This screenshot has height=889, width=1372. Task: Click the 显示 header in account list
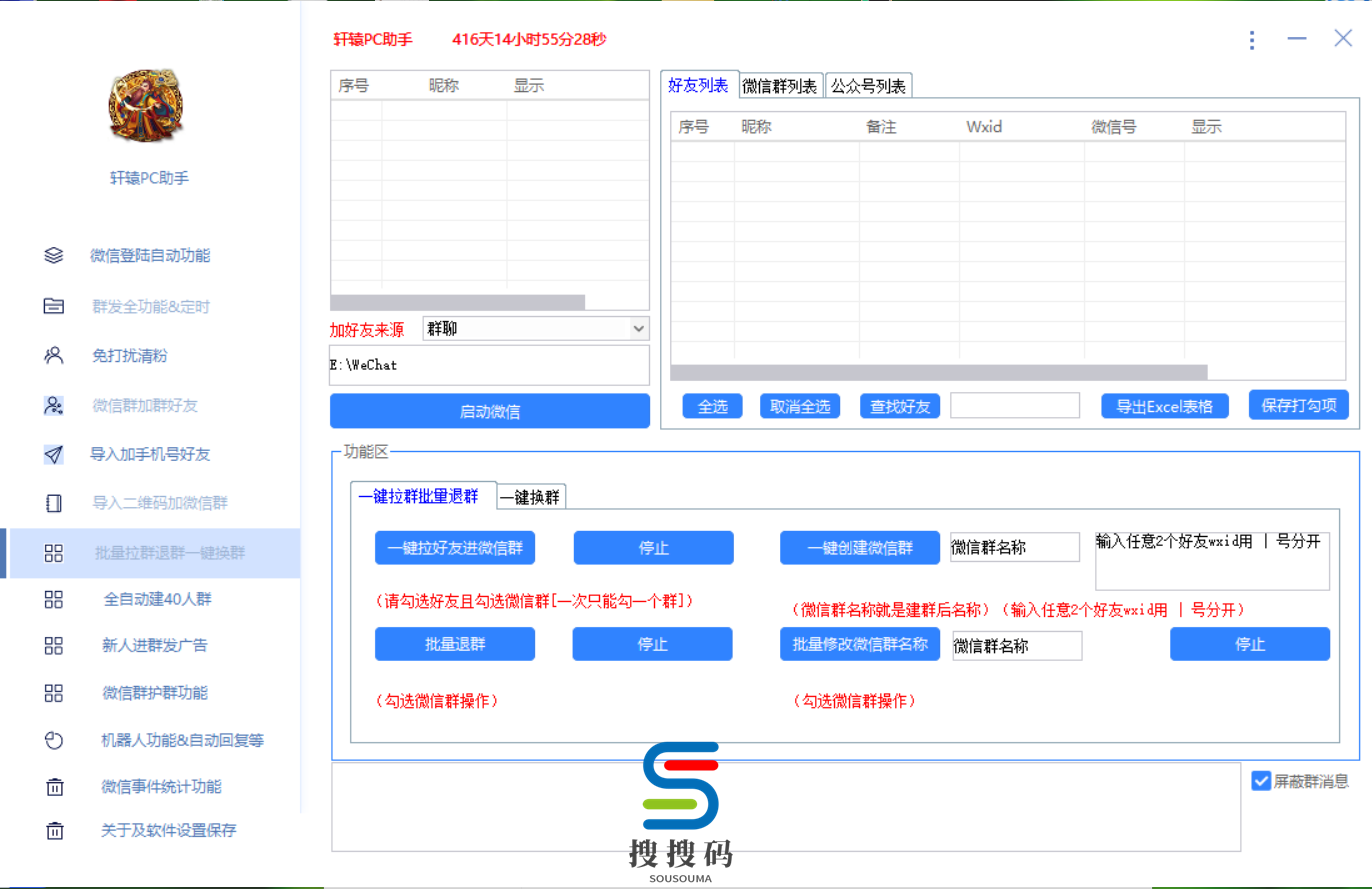[529, 86]
